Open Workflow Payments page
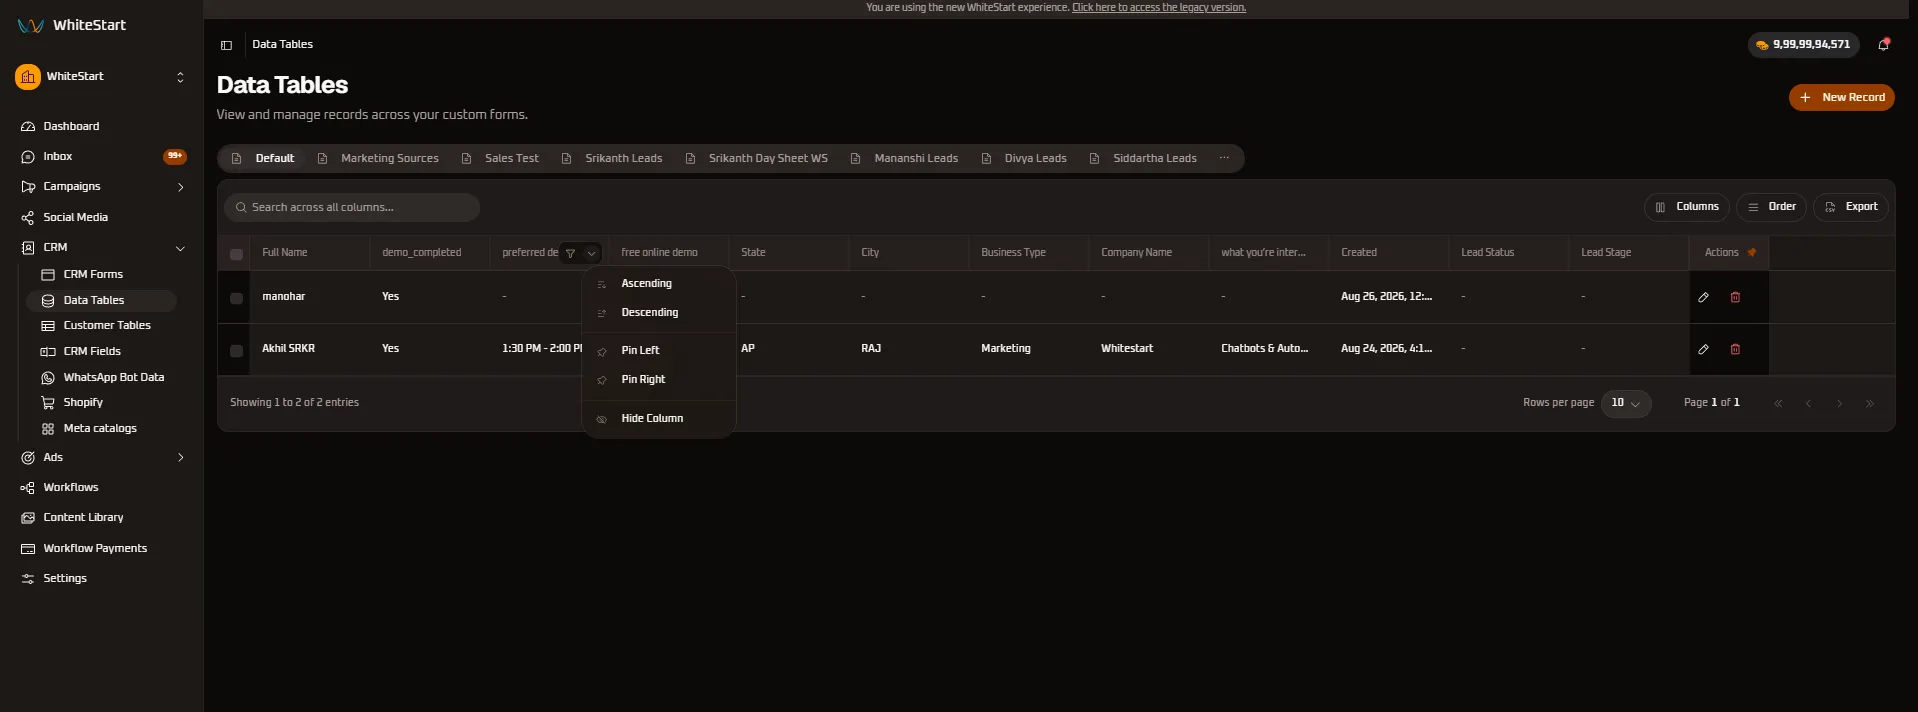The width and height of the screenshot is (1918, 712). pyautogui.click(x=95, y=548)
